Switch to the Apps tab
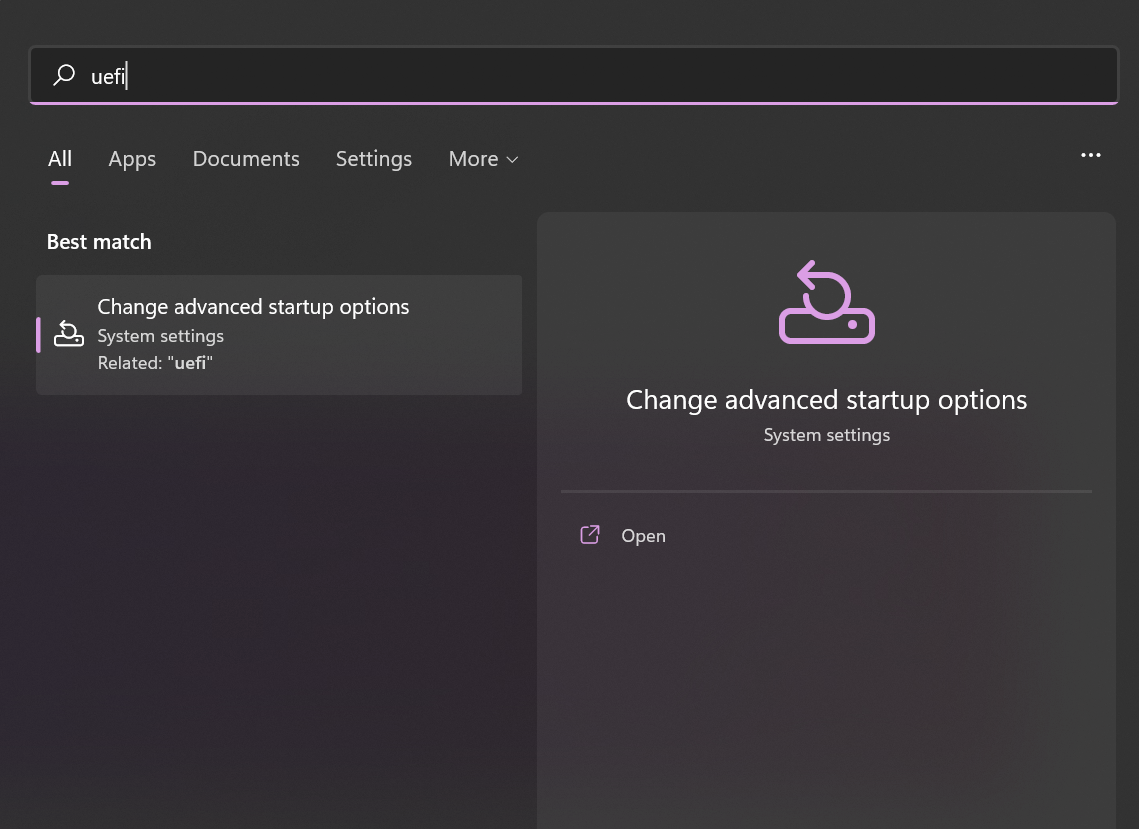Viewport: 1139px width, 829px height. (131, 159)
